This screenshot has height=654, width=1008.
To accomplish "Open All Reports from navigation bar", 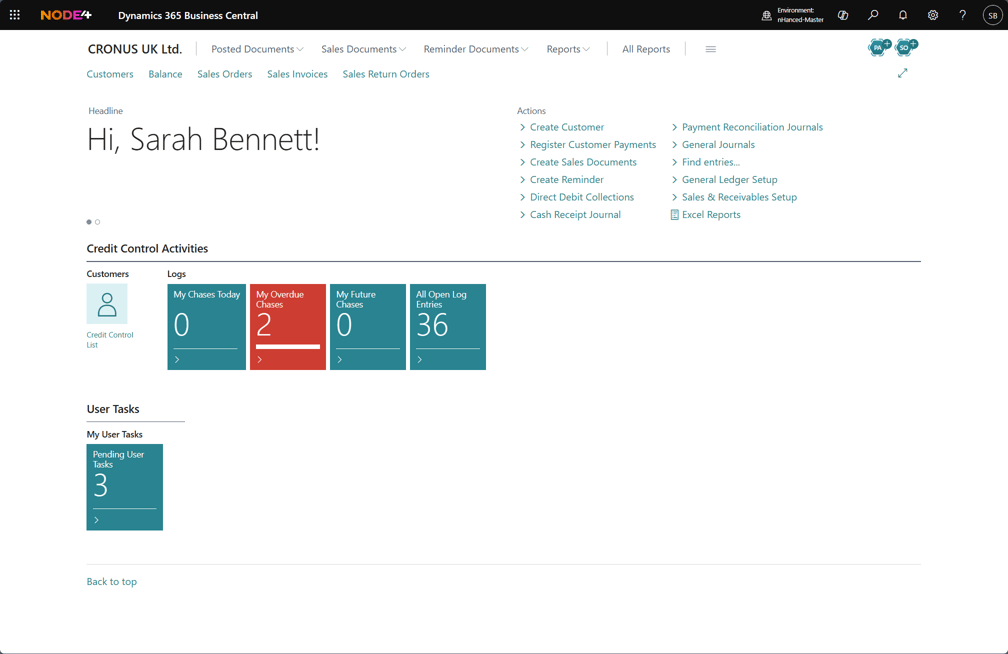I will pyautogui.click(x=646, y=49).
